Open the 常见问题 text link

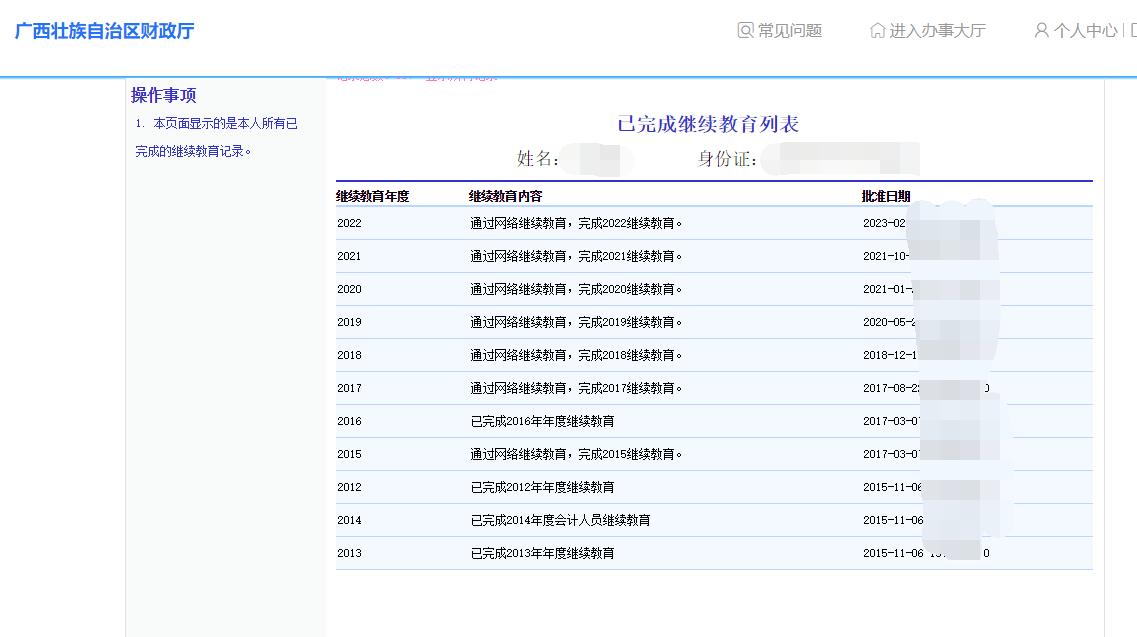click(790, 31)
